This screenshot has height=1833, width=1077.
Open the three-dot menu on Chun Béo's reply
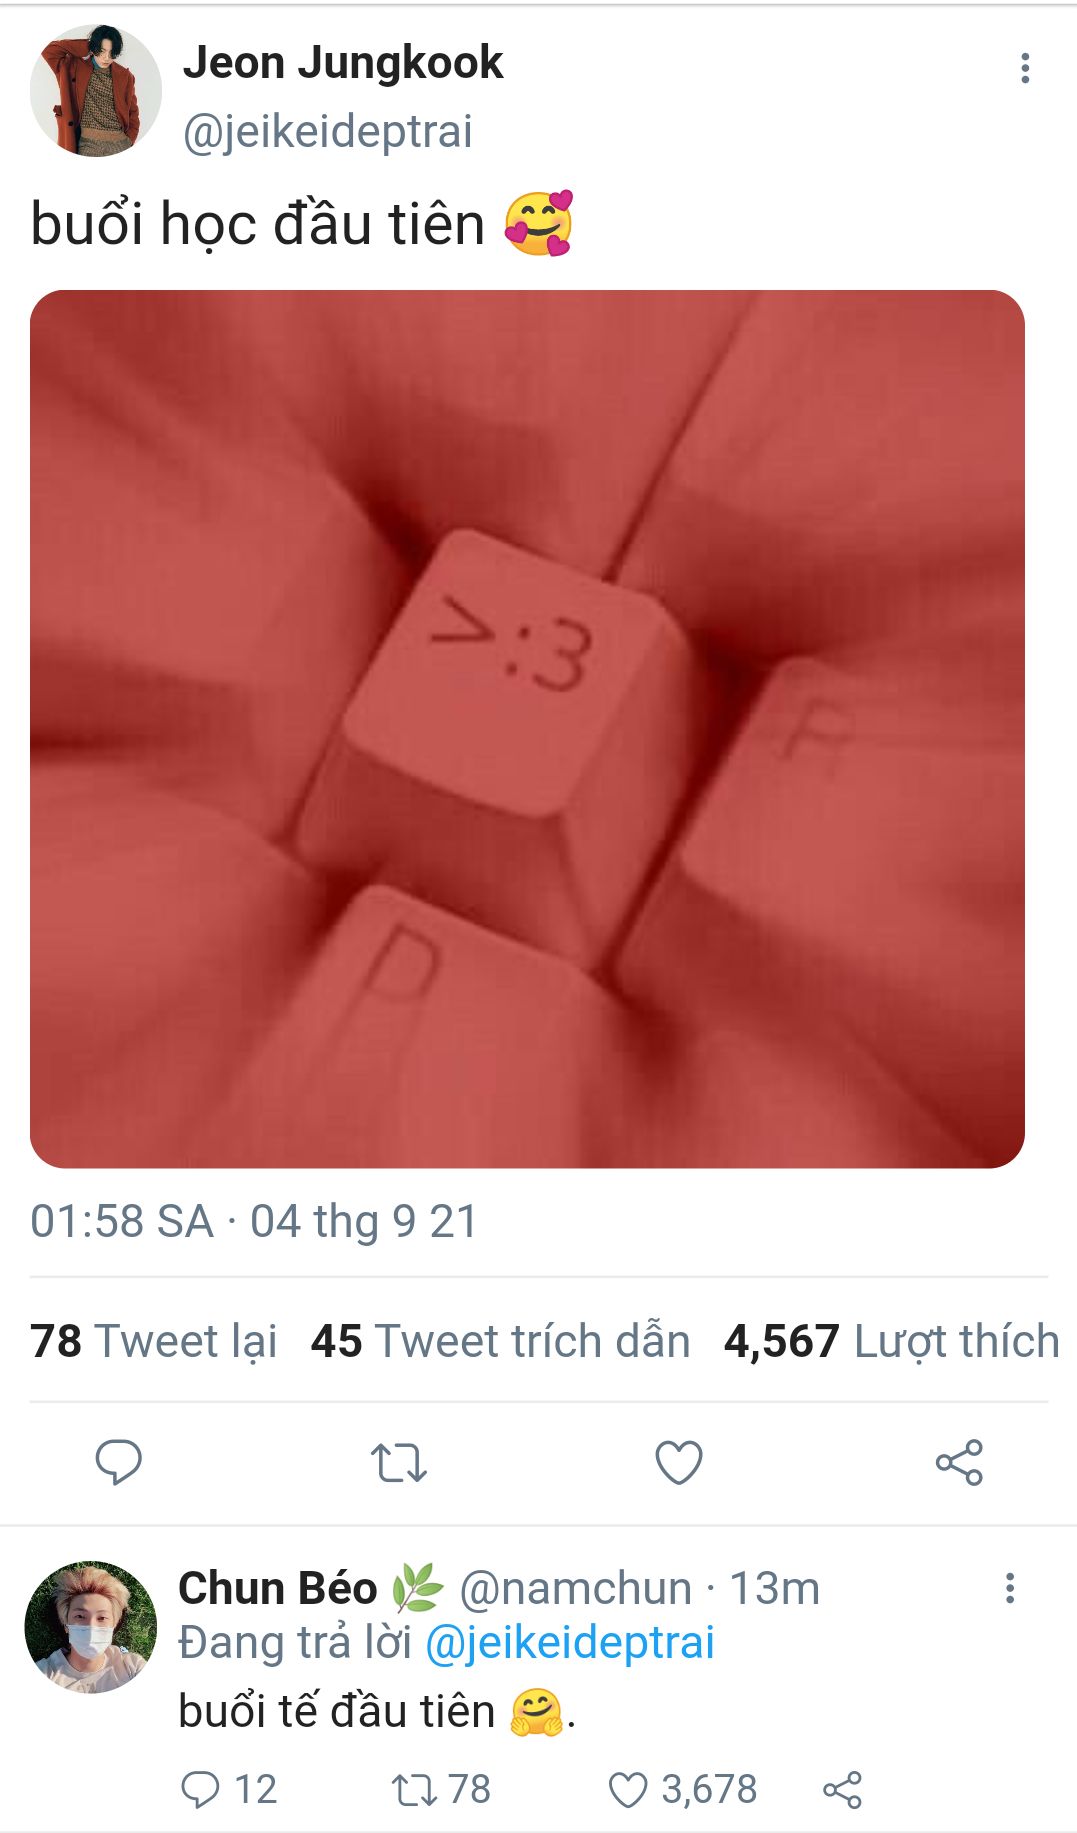[x=1010, y=1588]
